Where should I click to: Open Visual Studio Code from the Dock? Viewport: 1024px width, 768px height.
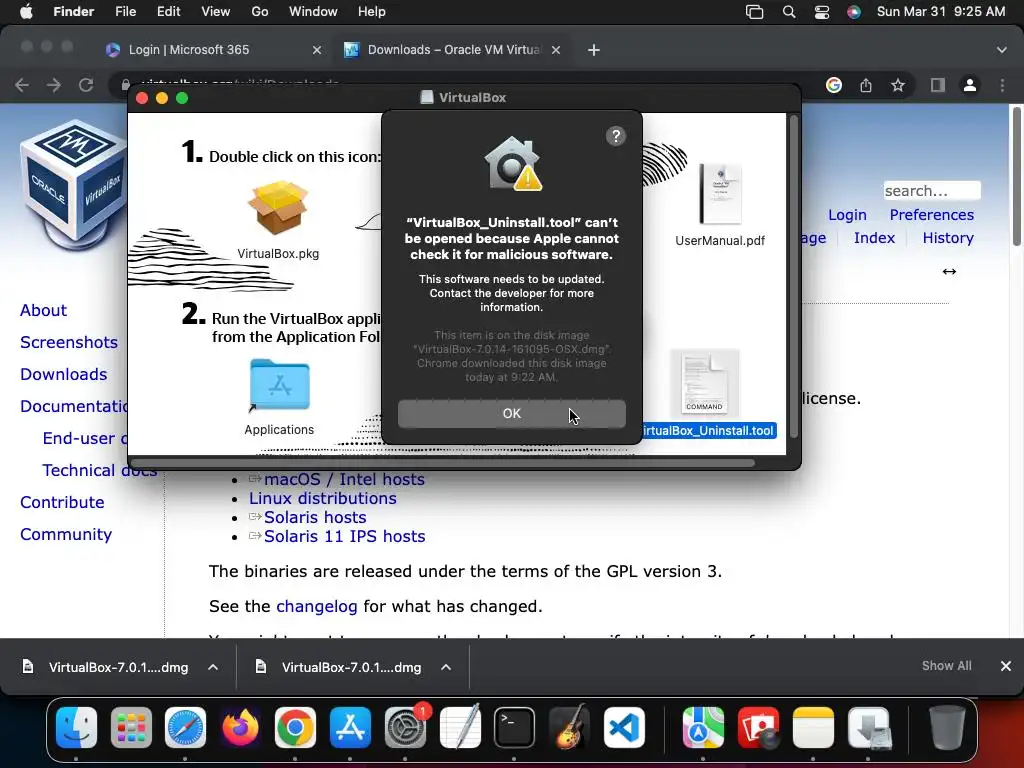tap(624, 728)
